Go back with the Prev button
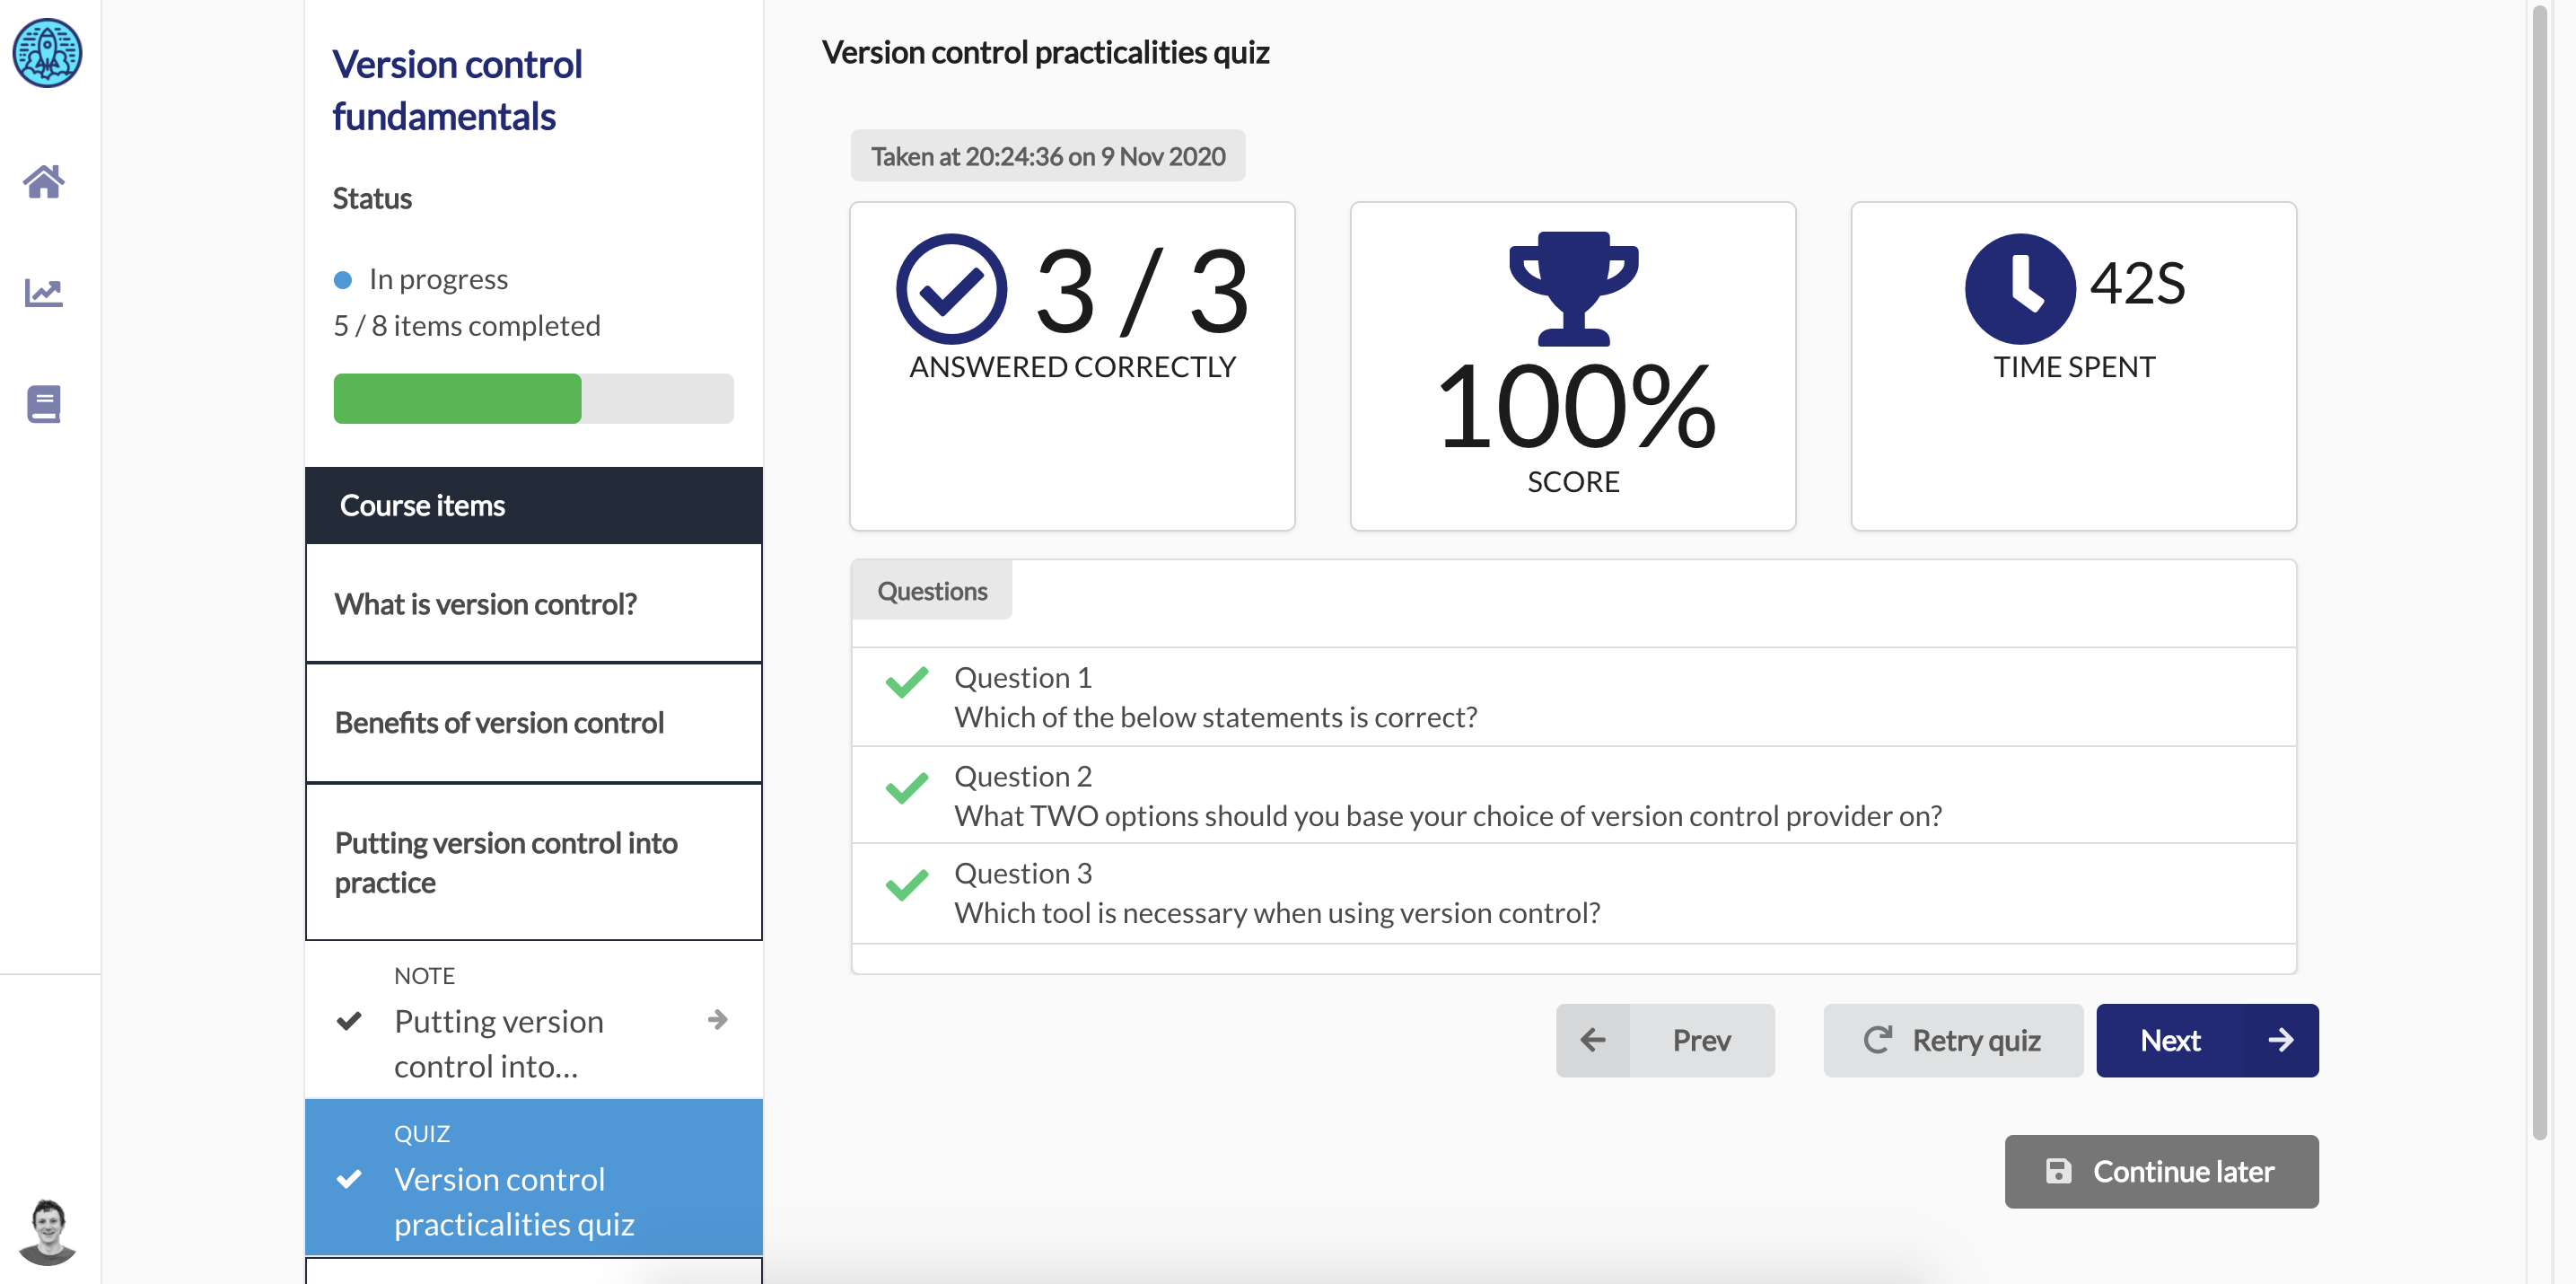2576x1284 pixels. 1665,1040
